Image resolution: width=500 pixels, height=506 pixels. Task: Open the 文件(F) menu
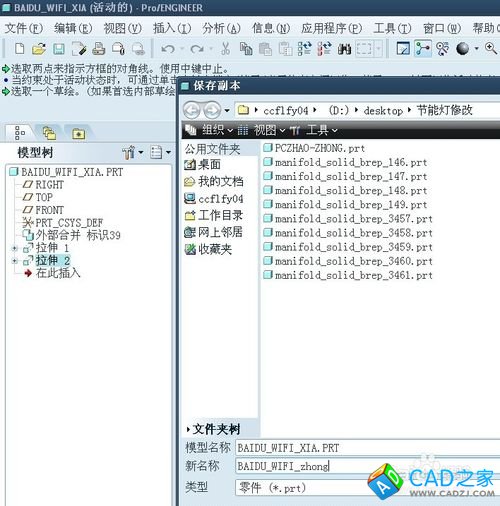[24, 28]
